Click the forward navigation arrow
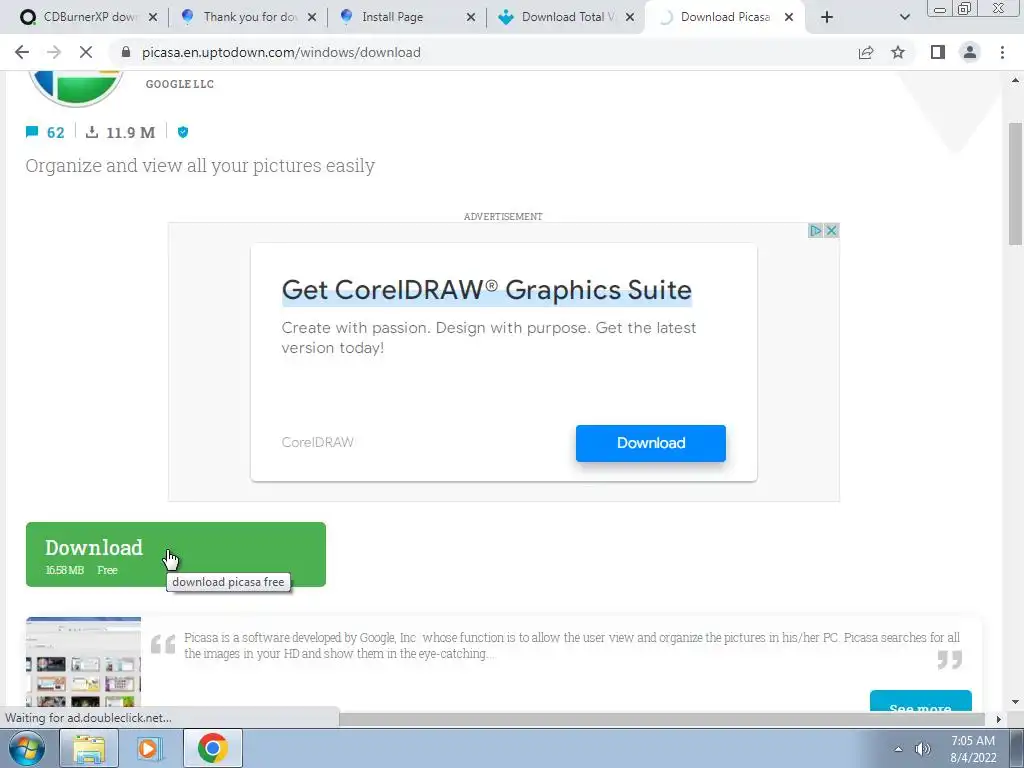The height and width of the screenshot is (768, 1024). (54, 52)
